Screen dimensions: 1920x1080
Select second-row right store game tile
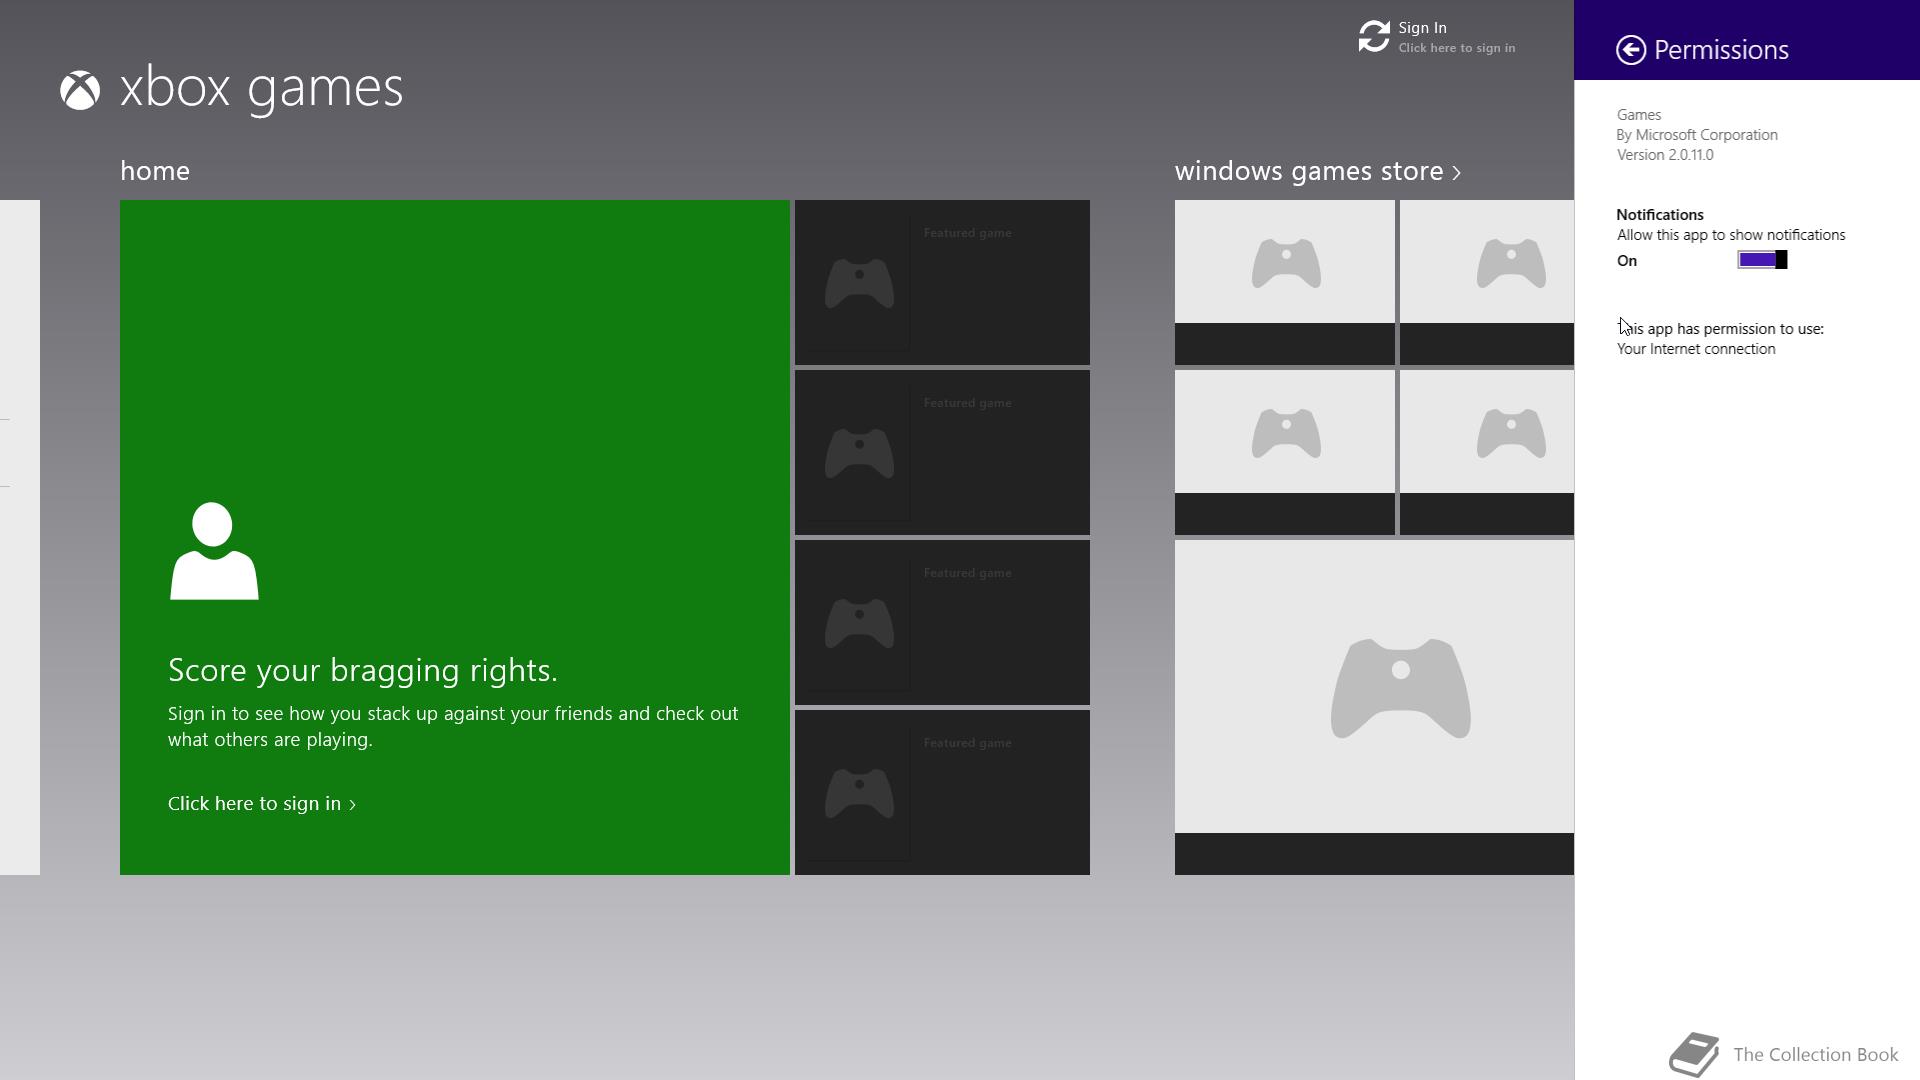[x=1487, y=452]
